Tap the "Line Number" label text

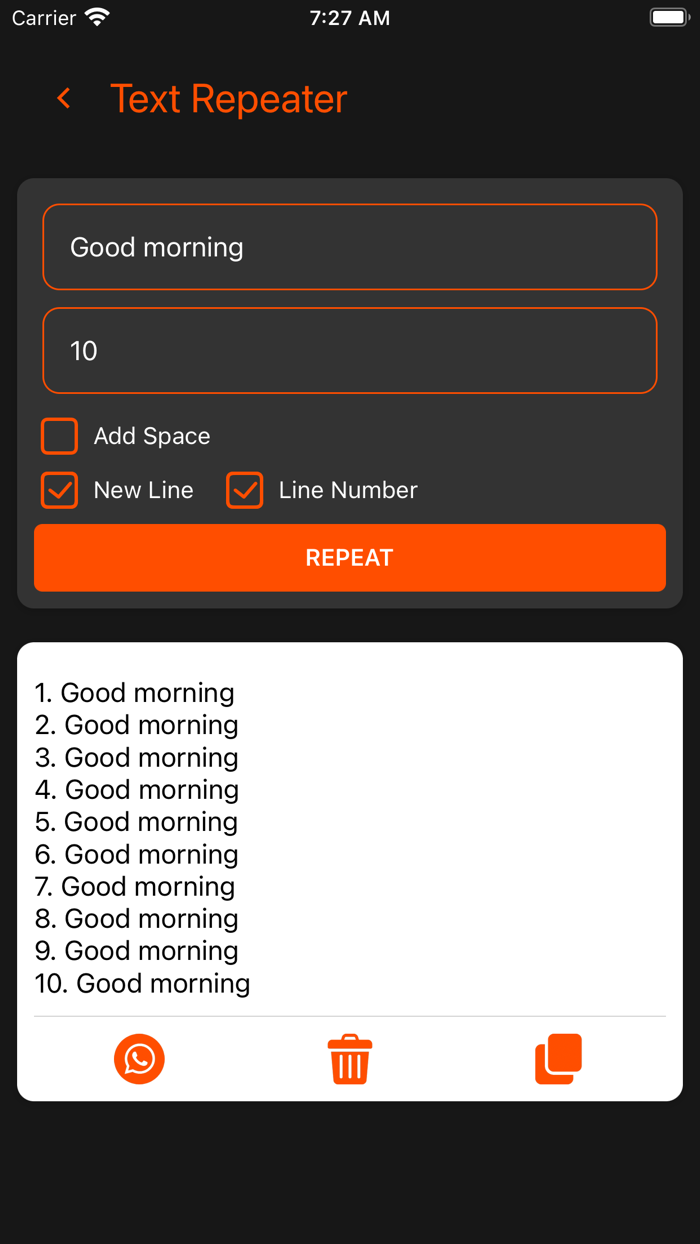[x=348, y=490]
